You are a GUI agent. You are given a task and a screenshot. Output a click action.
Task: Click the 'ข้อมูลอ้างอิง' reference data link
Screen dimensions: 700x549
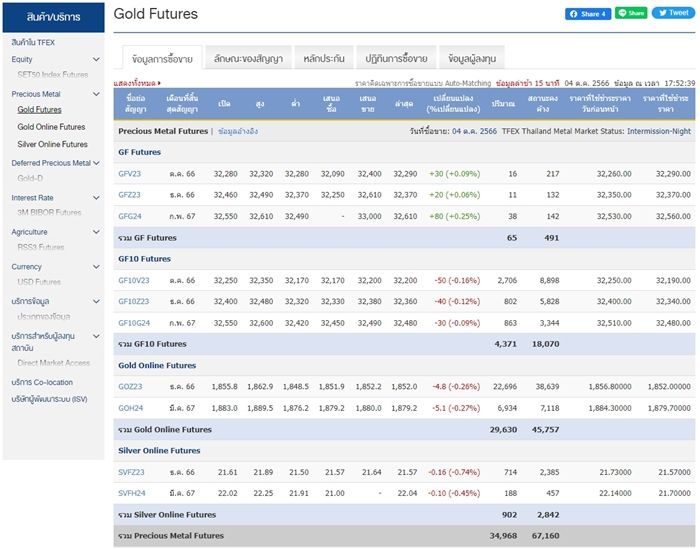pyautogui.click(x=238, y=131)
